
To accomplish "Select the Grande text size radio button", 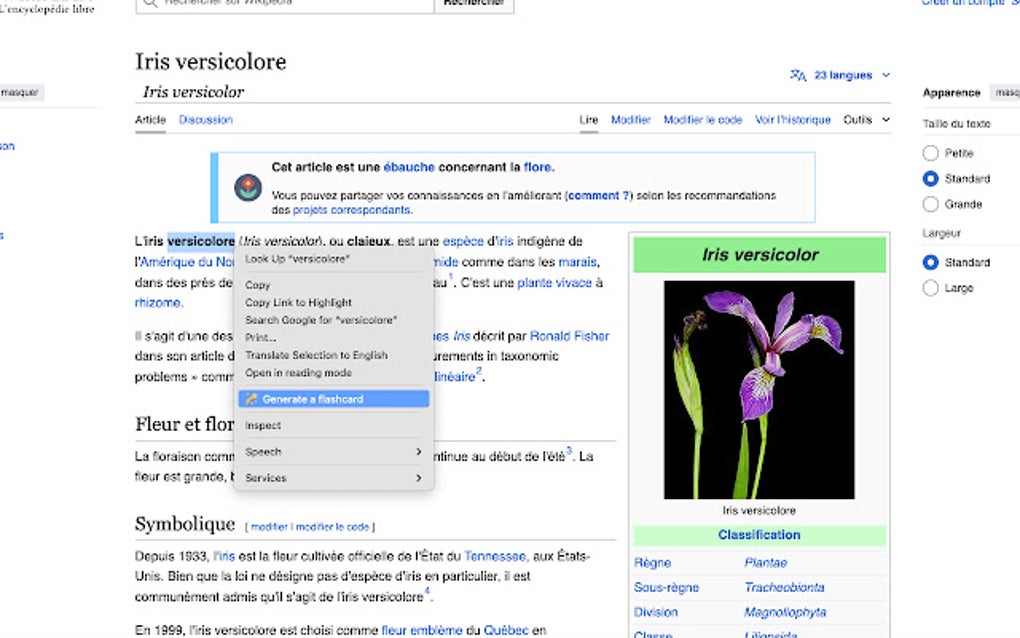I will 930,204.
